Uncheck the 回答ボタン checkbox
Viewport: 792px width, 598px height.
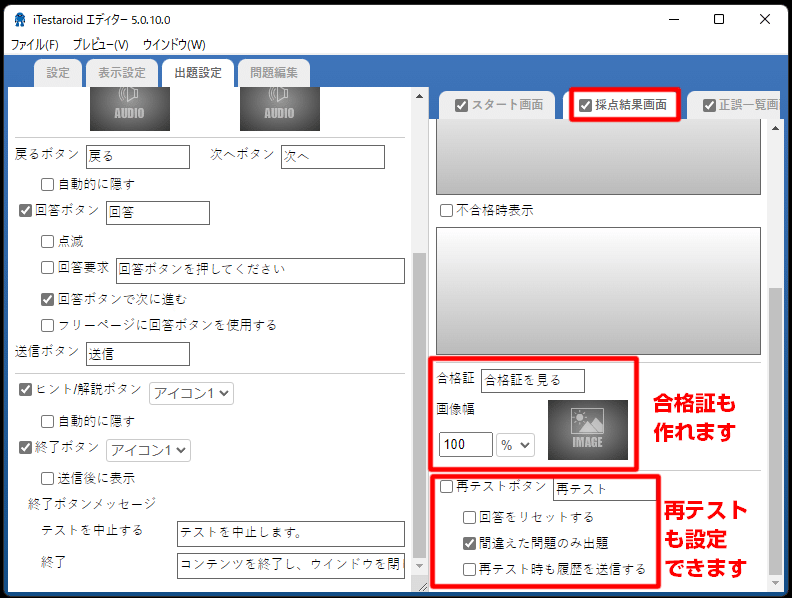[25, 210]
